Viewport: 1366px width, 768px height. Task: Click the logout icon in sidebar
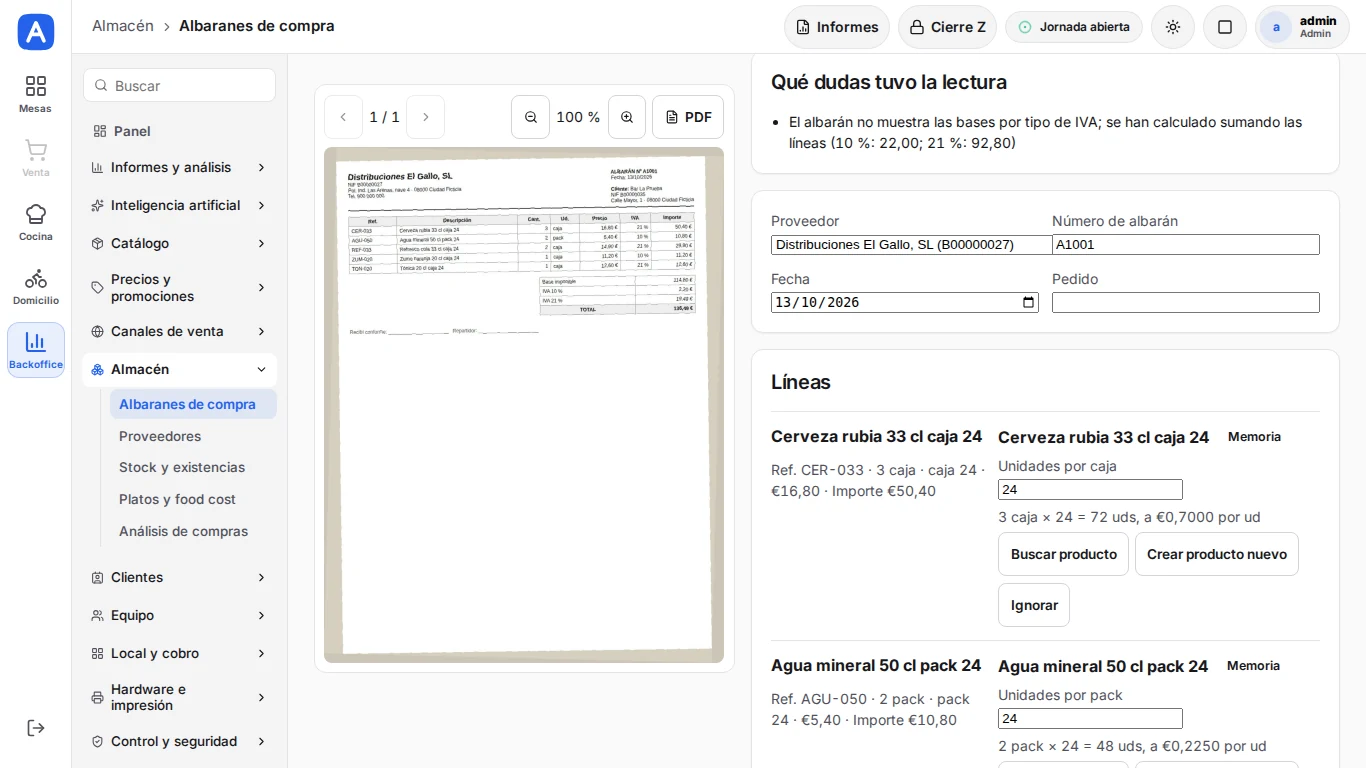tap(36, 728)
